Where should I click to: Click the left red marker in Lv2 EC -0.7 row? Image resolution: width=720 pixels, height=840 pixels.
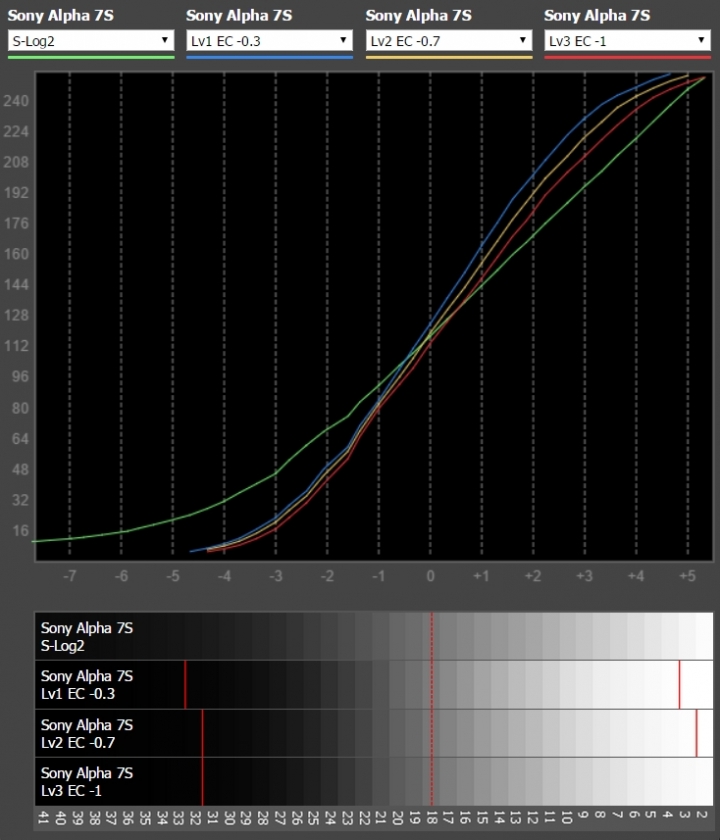tap(202, 733)
